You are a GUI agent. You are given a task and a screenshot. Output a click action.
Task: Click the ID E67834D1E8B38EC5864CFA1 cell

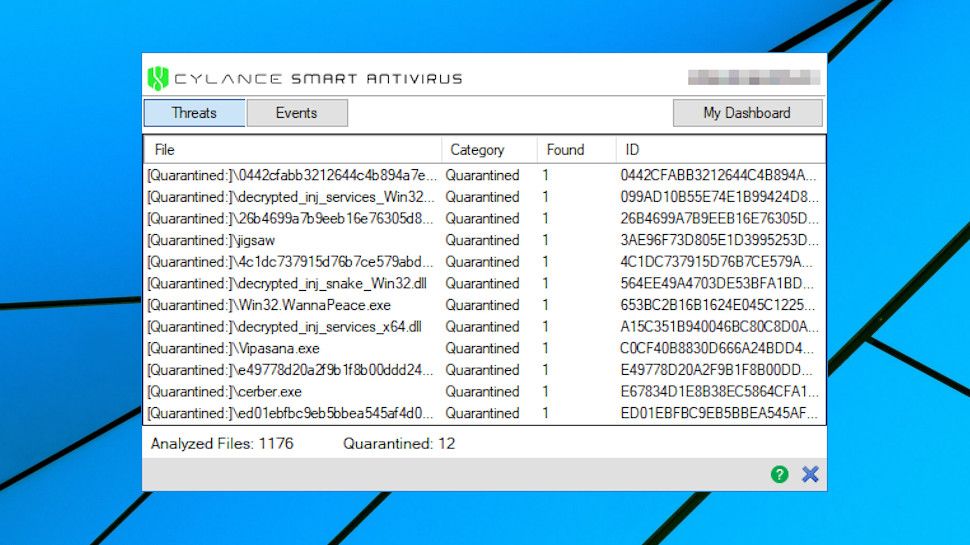(x=719, y=392)
